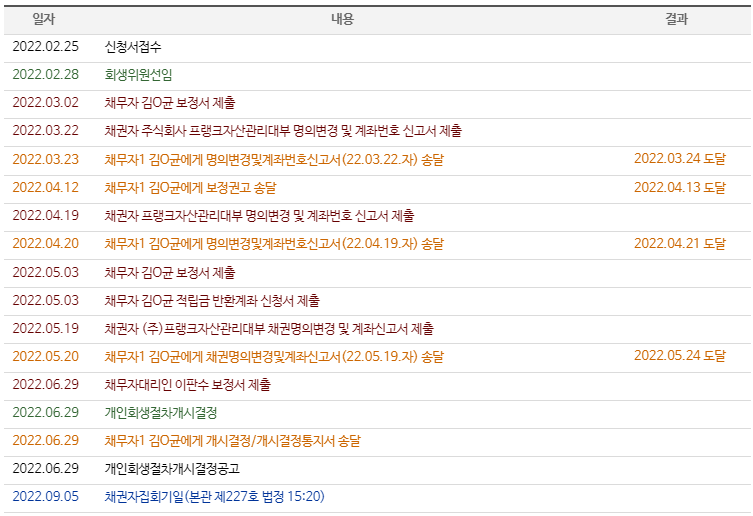Click the date 2022.04.12
The image size is (753, 516).
click(x=46, y=187)
